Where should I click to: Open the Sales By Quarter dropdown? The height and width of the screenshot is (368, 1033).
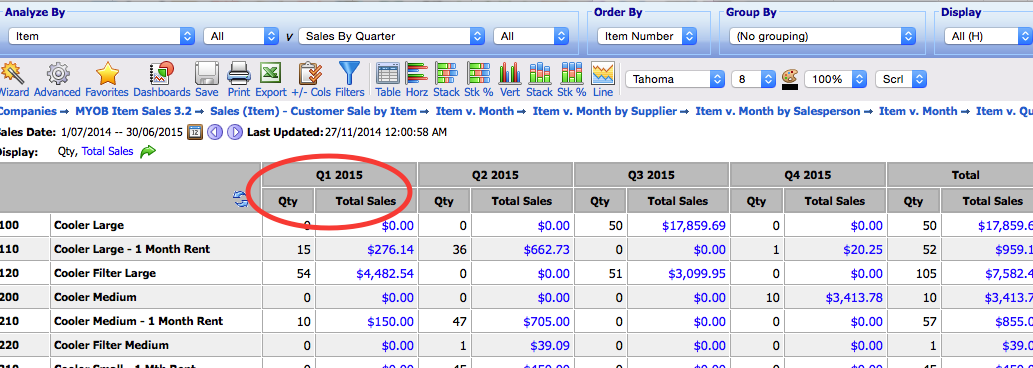[x=393, y=36]
